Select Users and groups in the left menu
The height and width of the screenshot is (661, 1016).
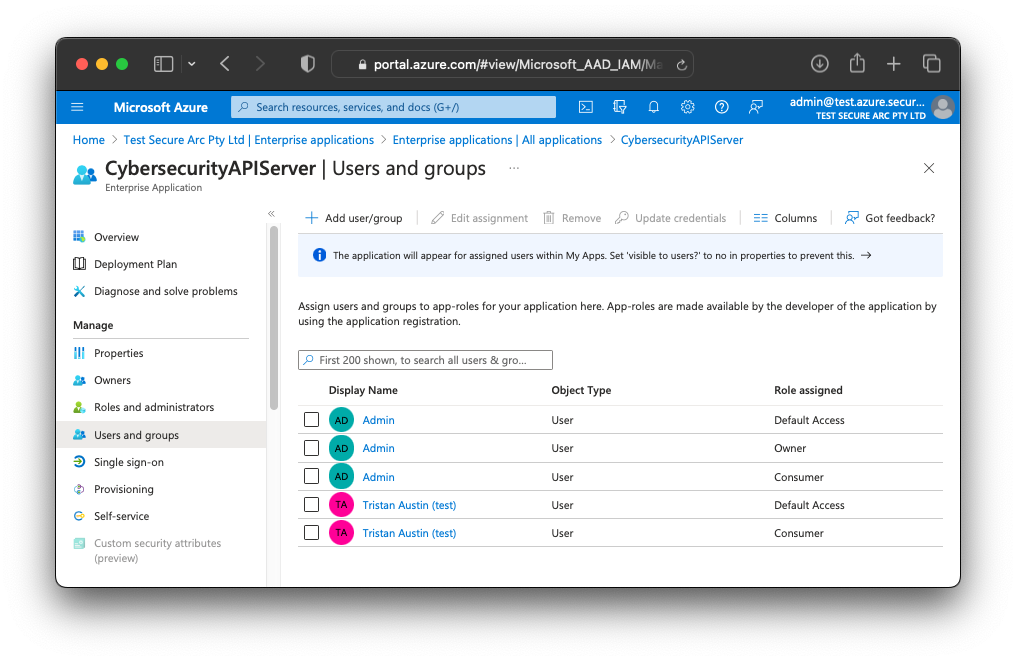pyautogui.click(x=162, y=435)
